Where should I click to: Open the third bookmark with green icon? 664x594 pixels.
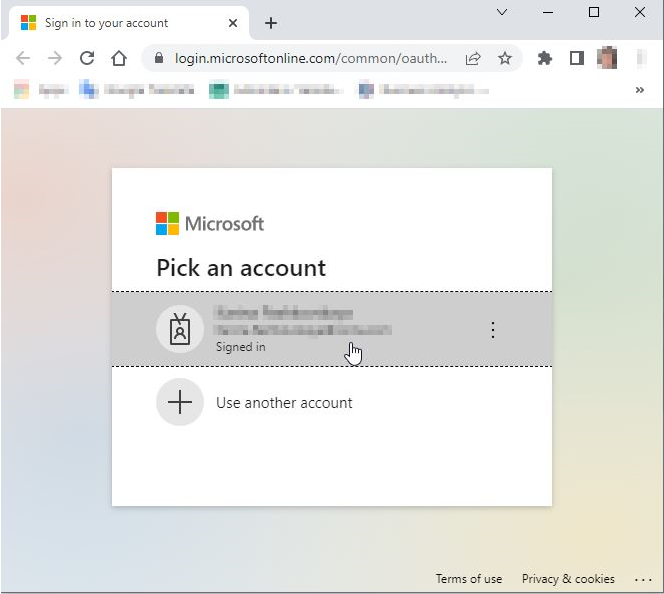[x=275, y=90]
